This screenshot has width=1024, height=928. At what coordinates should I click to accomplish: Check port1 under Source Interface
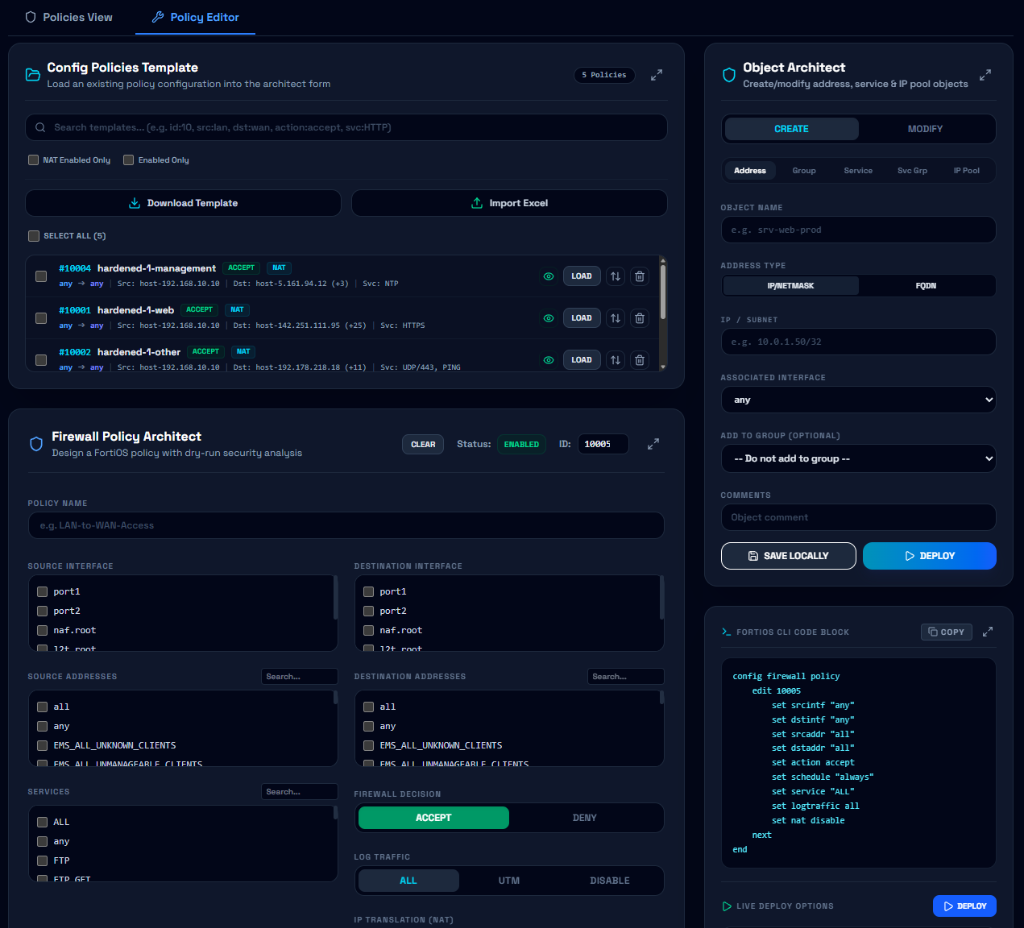coord(42,592)
